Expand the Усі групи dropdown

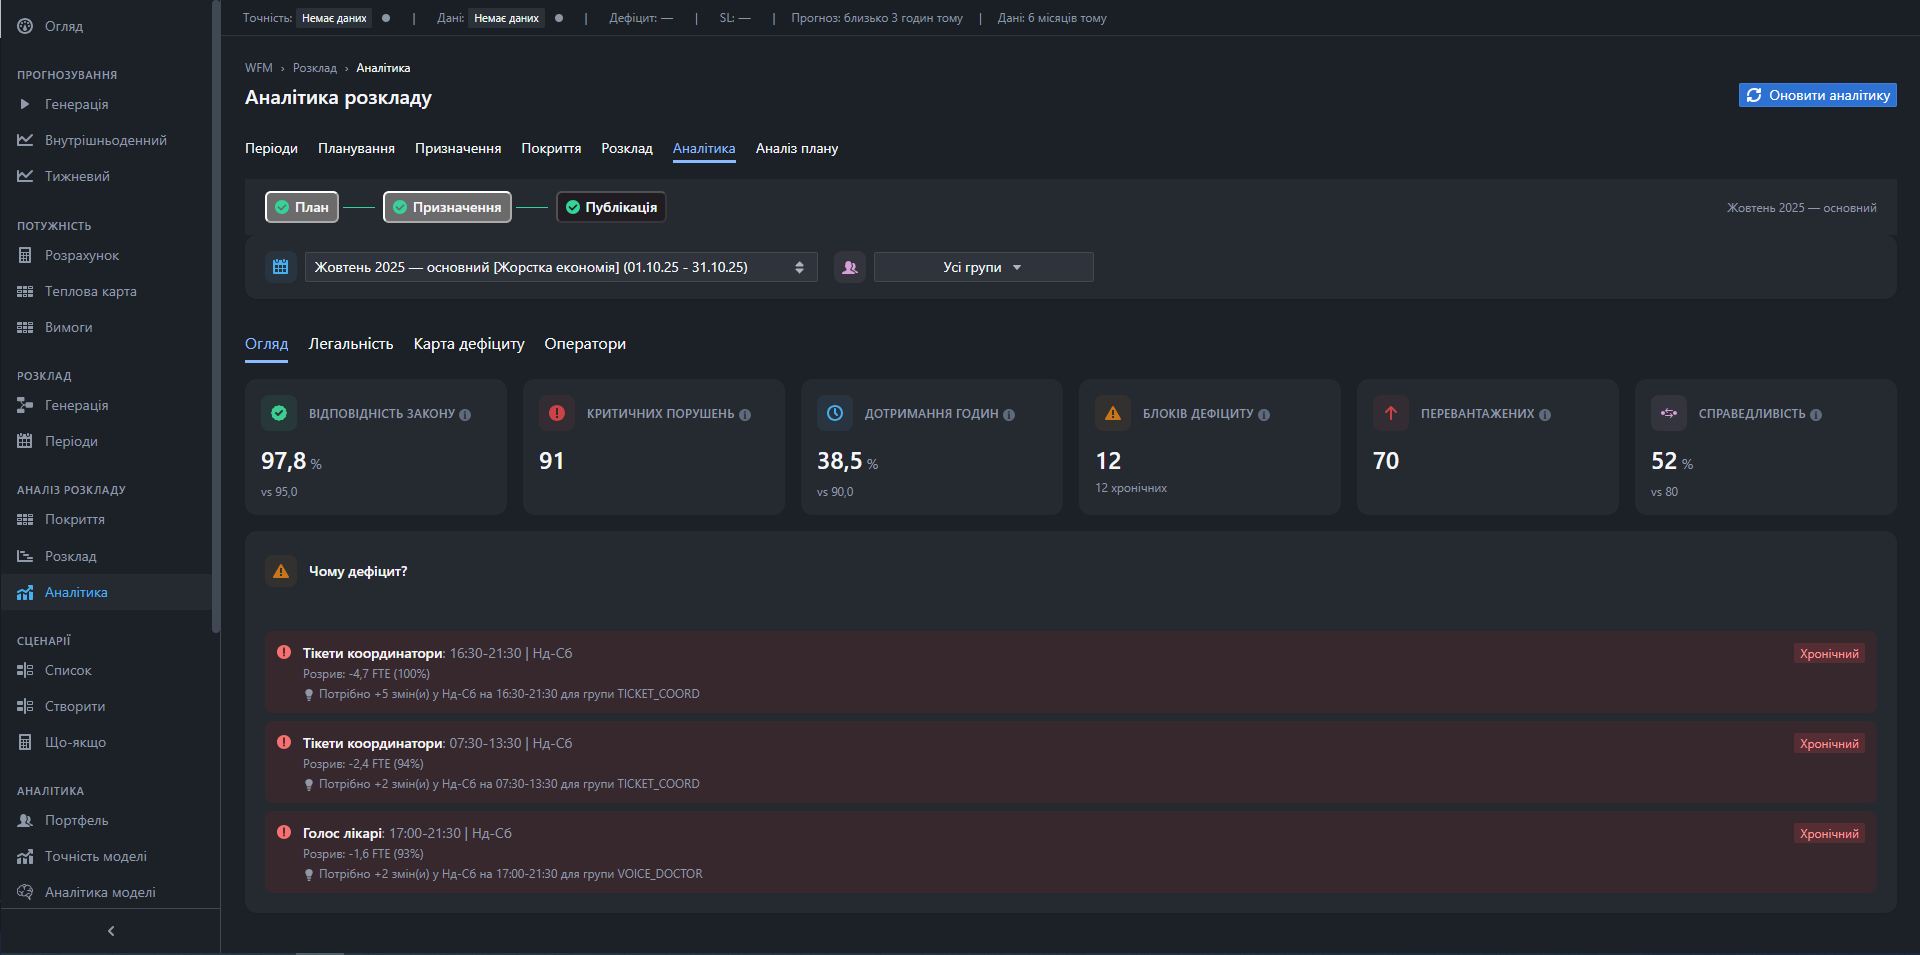pos(983,267)
